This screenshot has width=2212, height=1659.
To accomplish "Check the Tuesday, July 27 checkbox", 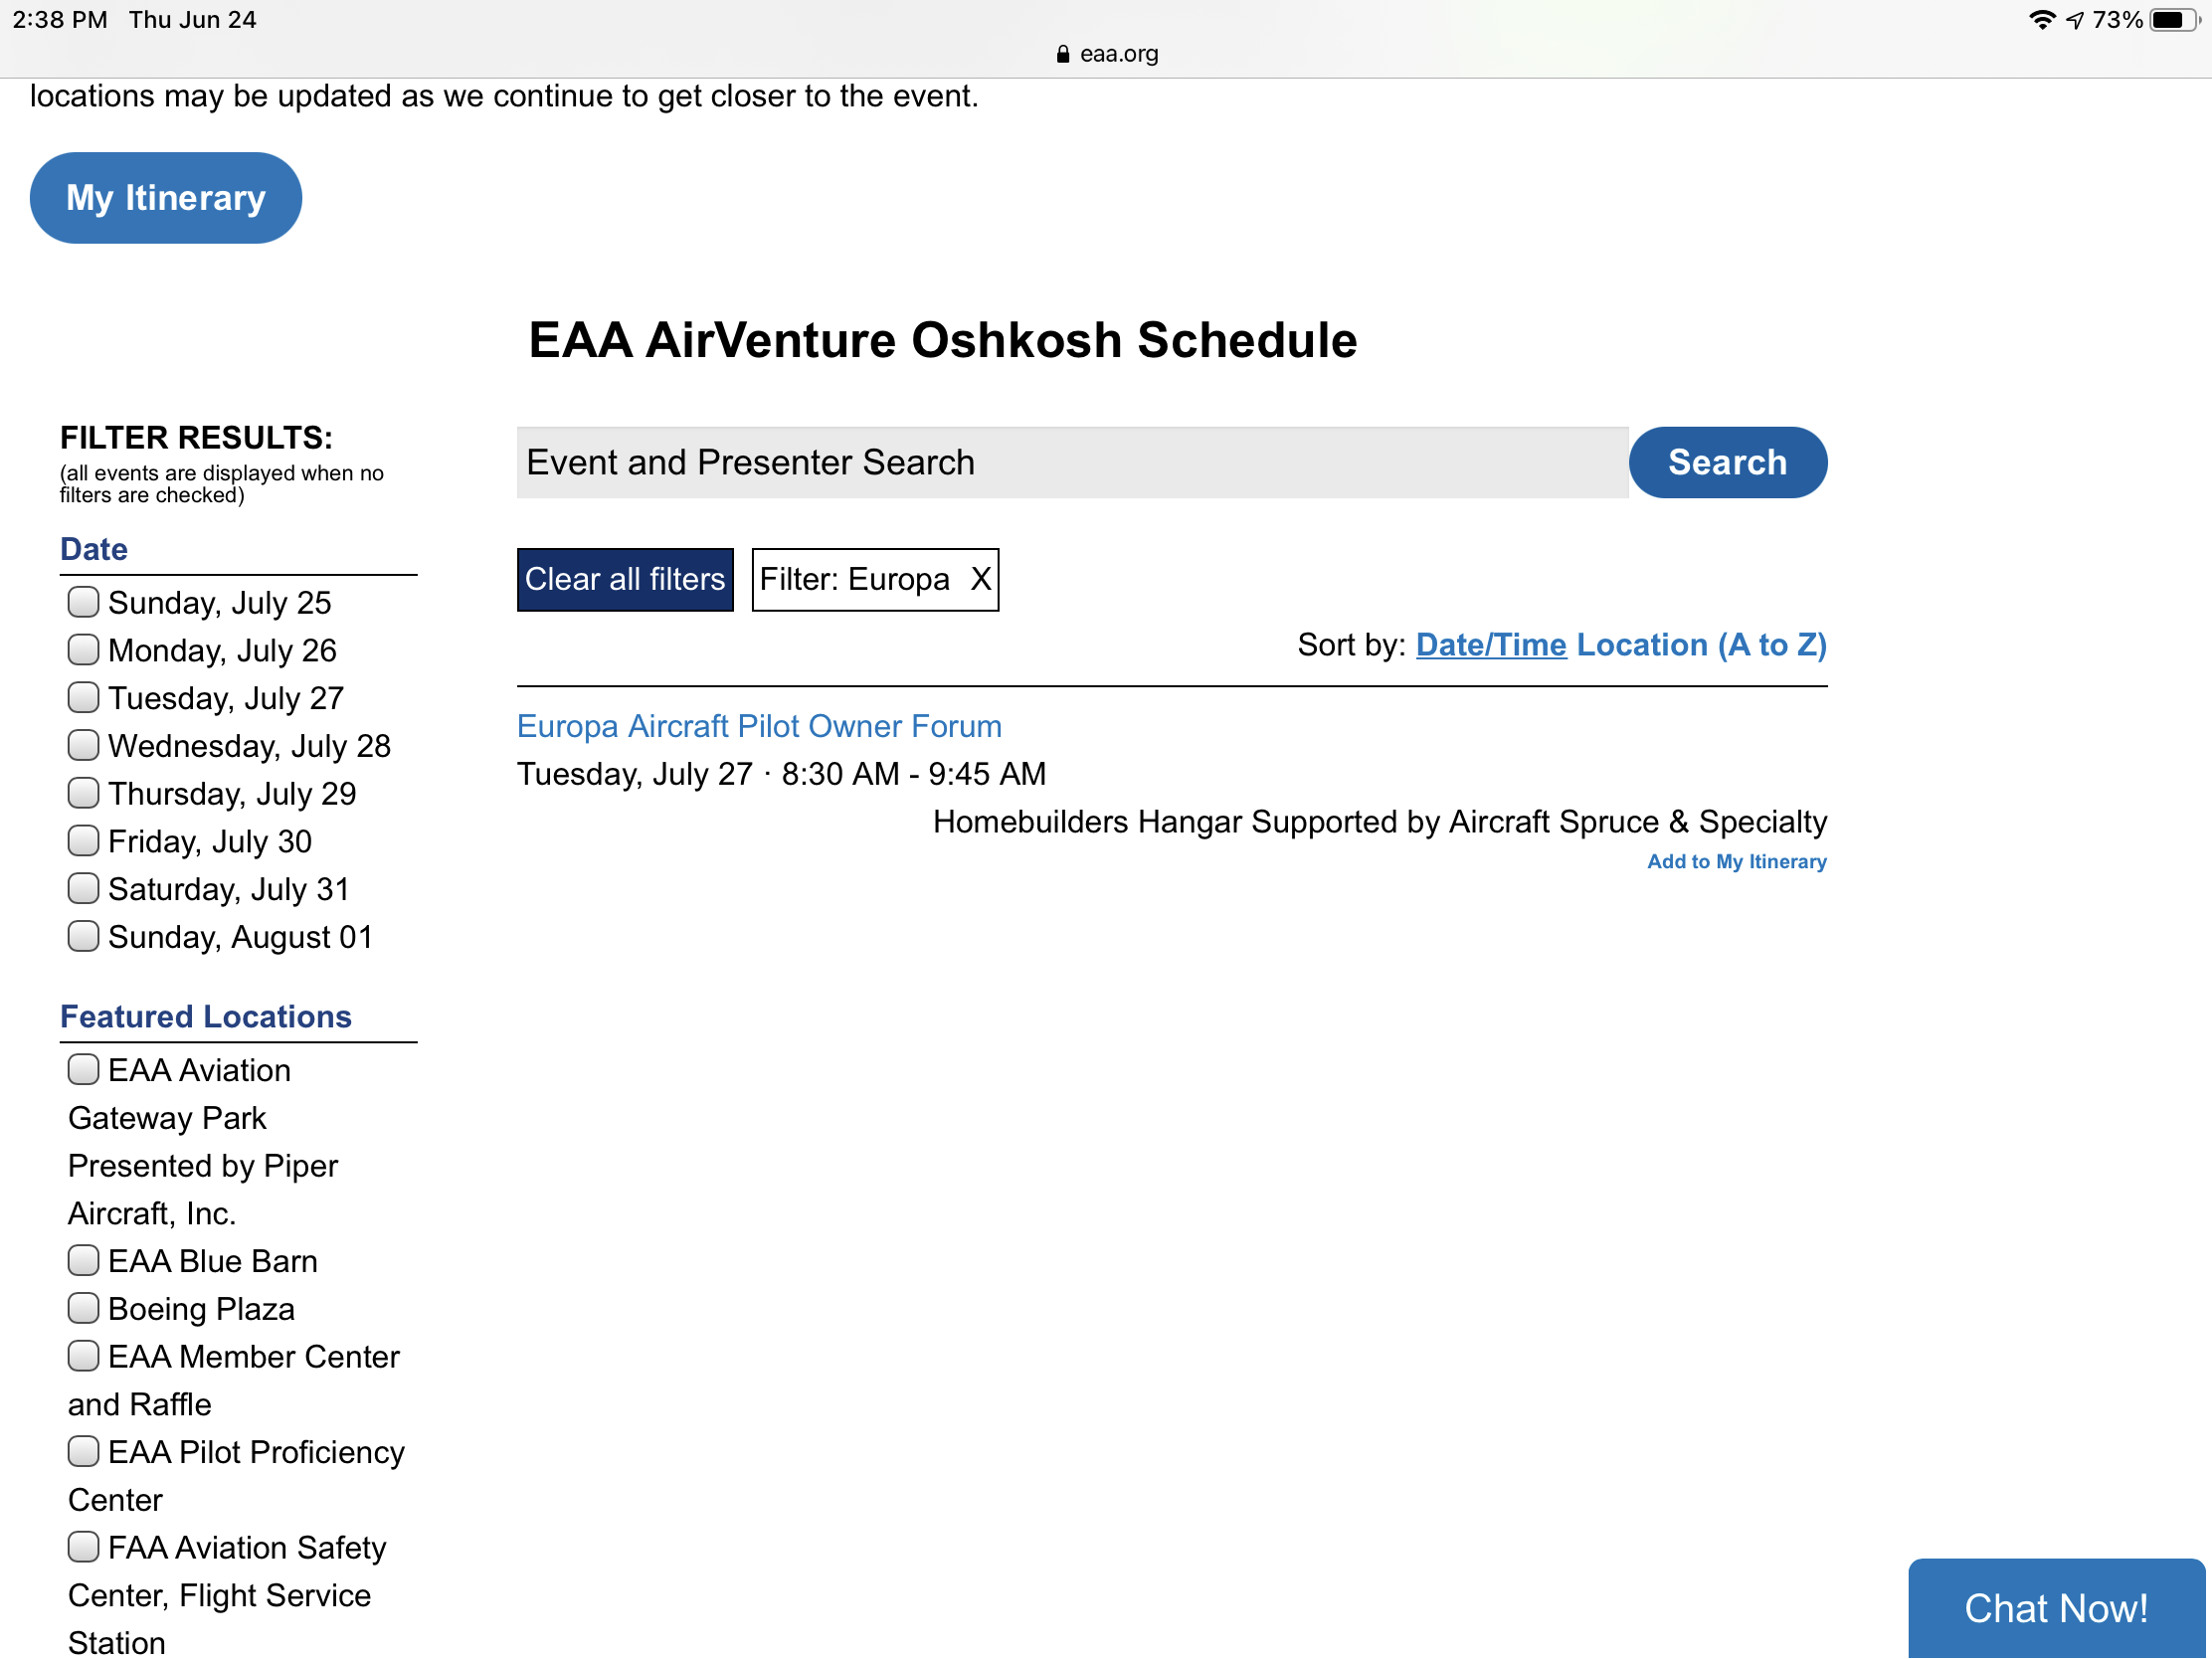I will [x=83, y=697].
